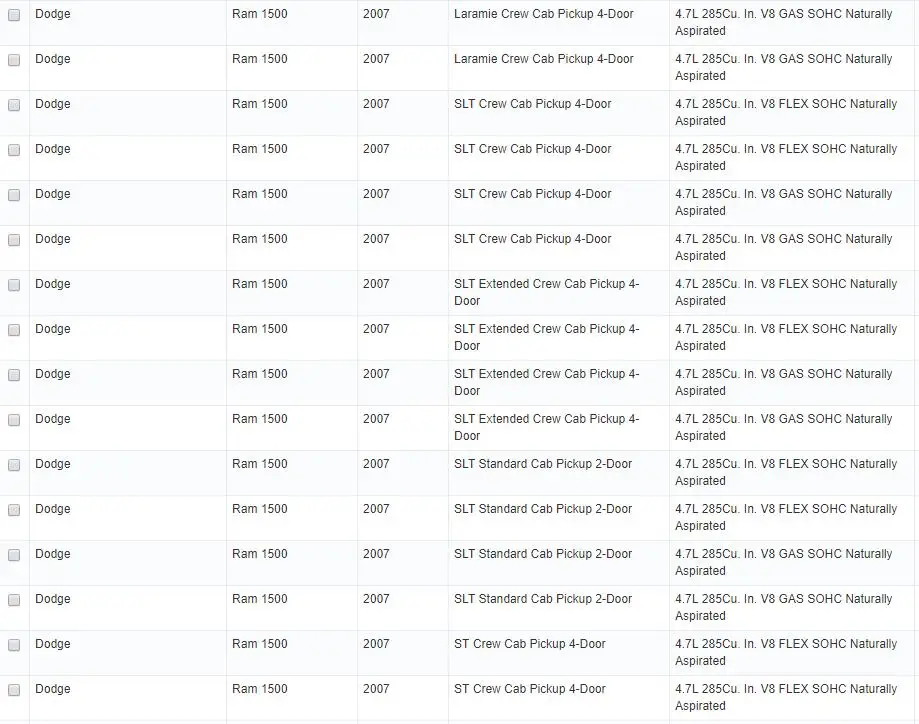
Task: Click trim text of second Laramie Crew Cab row
Action: (x=543, y=59)
